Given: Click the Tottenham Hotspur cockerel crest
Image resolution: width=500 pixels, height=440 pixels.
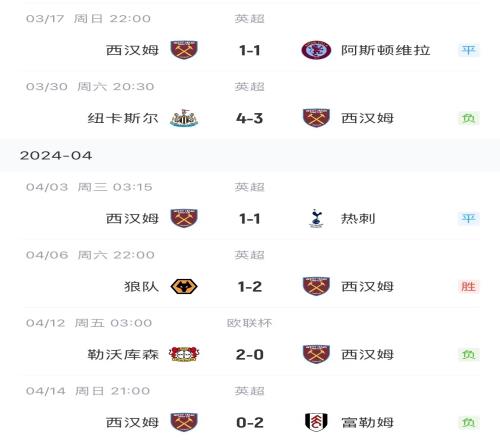Looking at the screenshot, I should point(316,219).
